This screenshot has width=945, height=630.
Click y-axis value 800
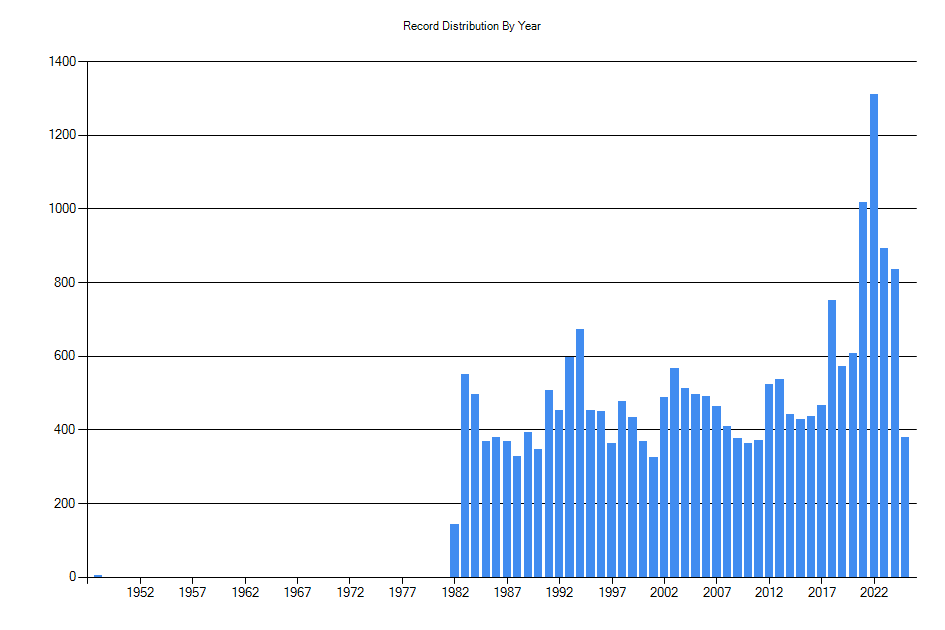pyautogui.click(x=65, y=282)
